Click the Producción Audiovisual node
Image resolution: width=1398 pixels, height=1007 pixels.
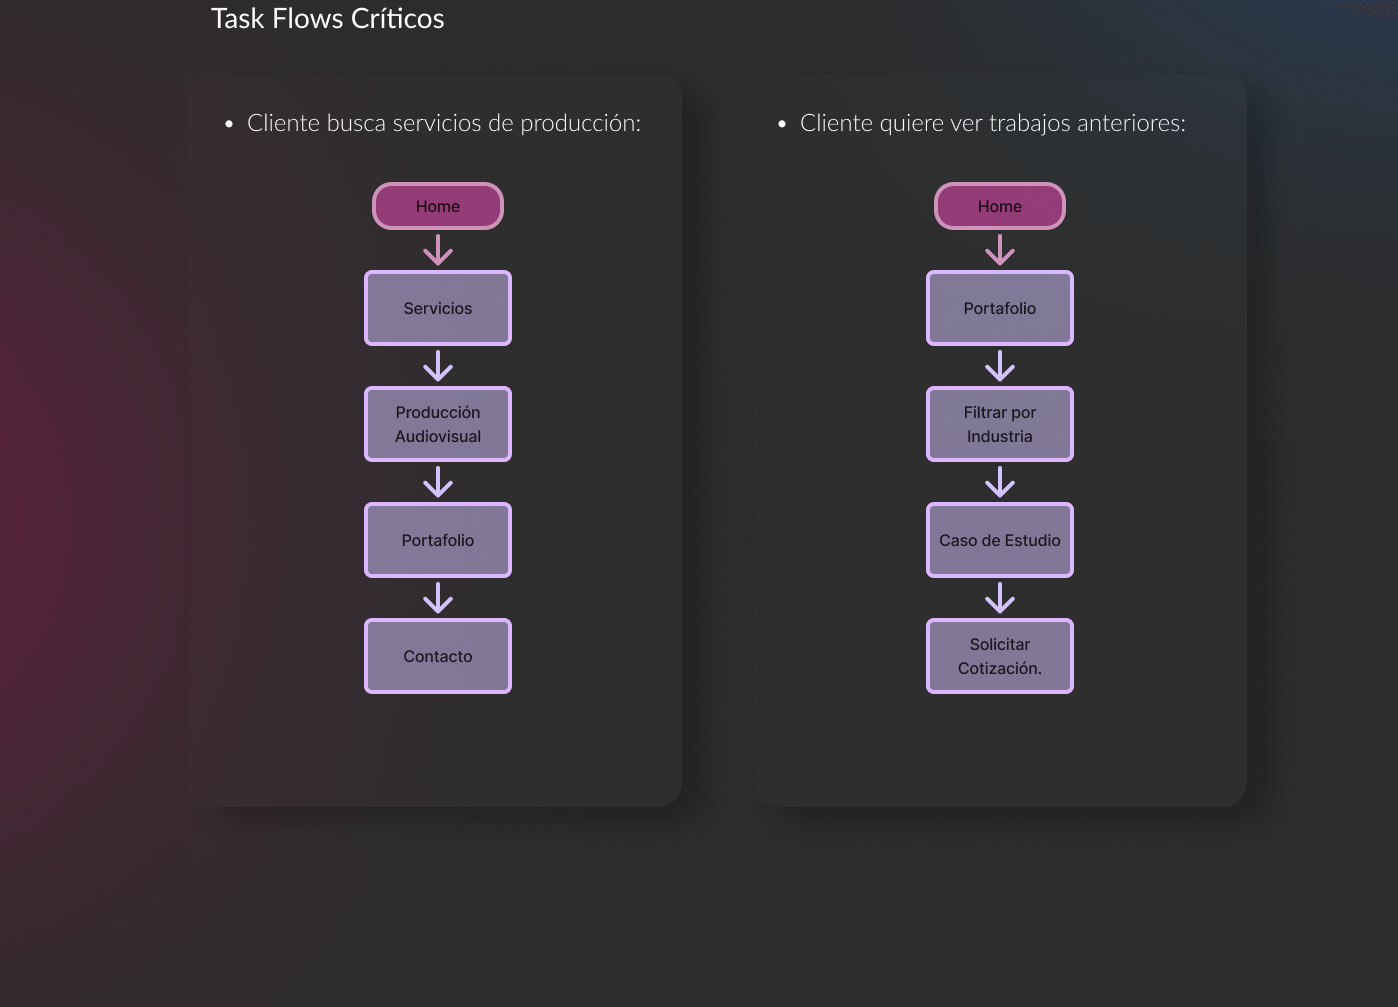pos(438,424)
